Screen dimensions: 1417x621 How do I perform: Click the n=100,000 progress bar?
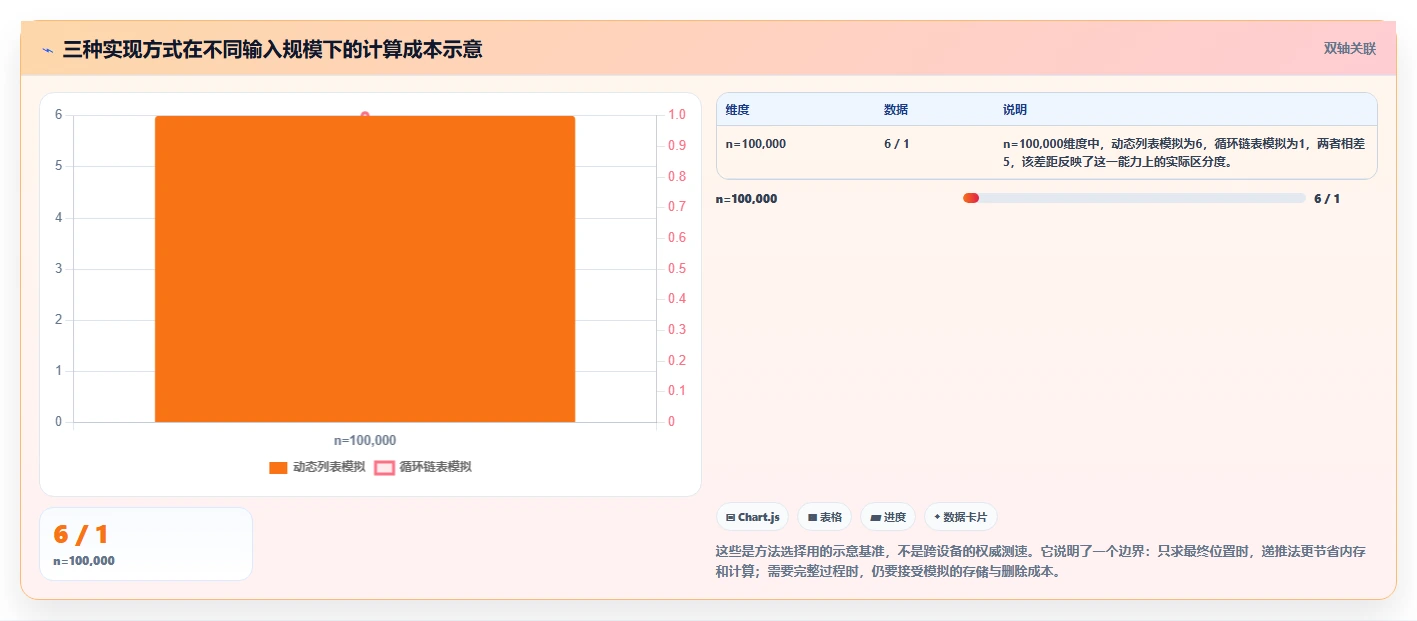pyautogui.click(x=1134, y=198)
